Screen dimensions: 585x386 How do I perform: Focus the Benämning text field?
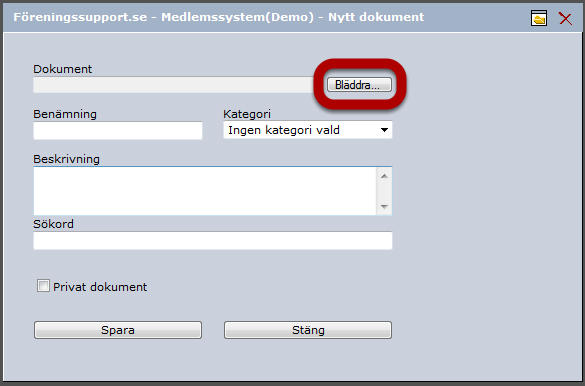point(118,131)
